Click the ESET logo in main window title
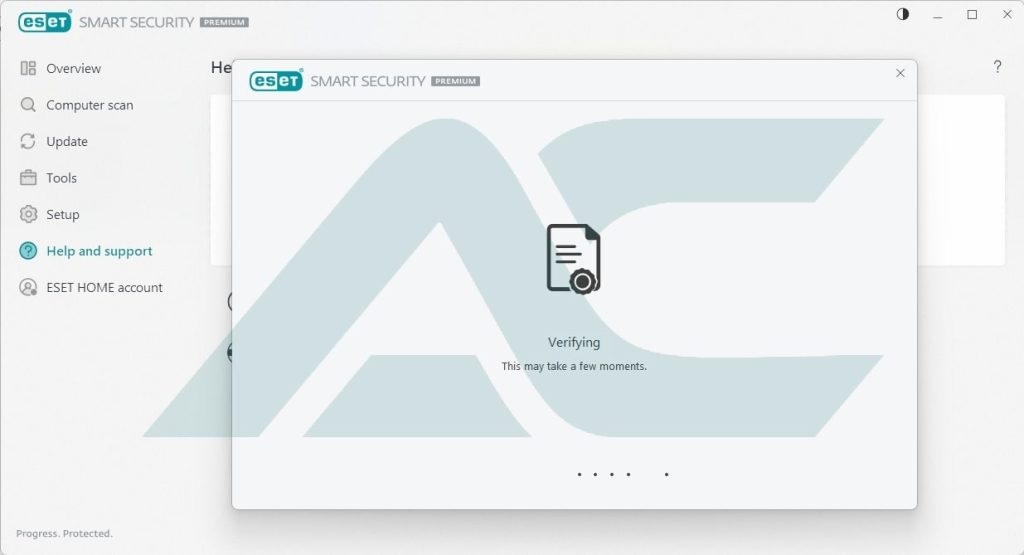The image size is (1024, 555). click(45, 22)
